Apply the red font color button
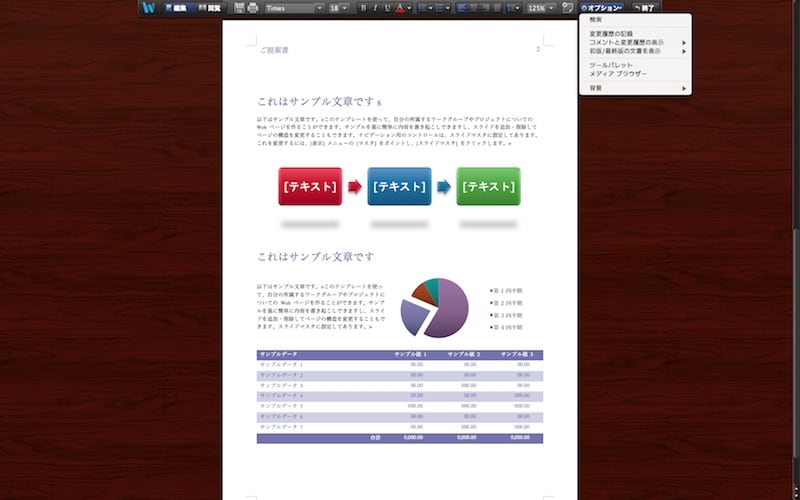800x500 pixels. point(400,8)
